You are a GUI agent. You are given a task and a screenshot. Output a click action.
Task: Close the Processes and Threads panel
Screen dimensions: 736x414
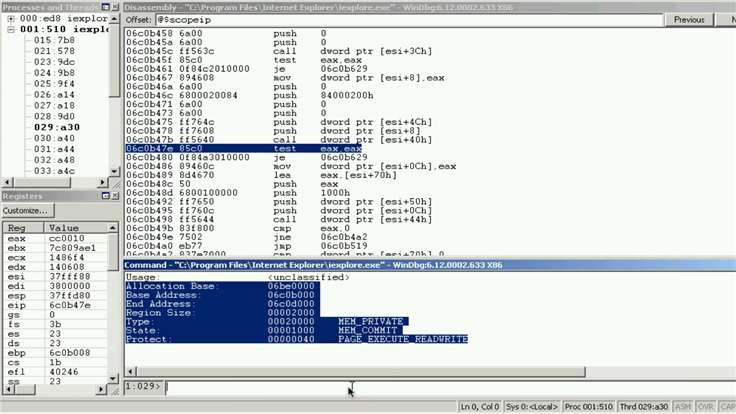(115, 6)
